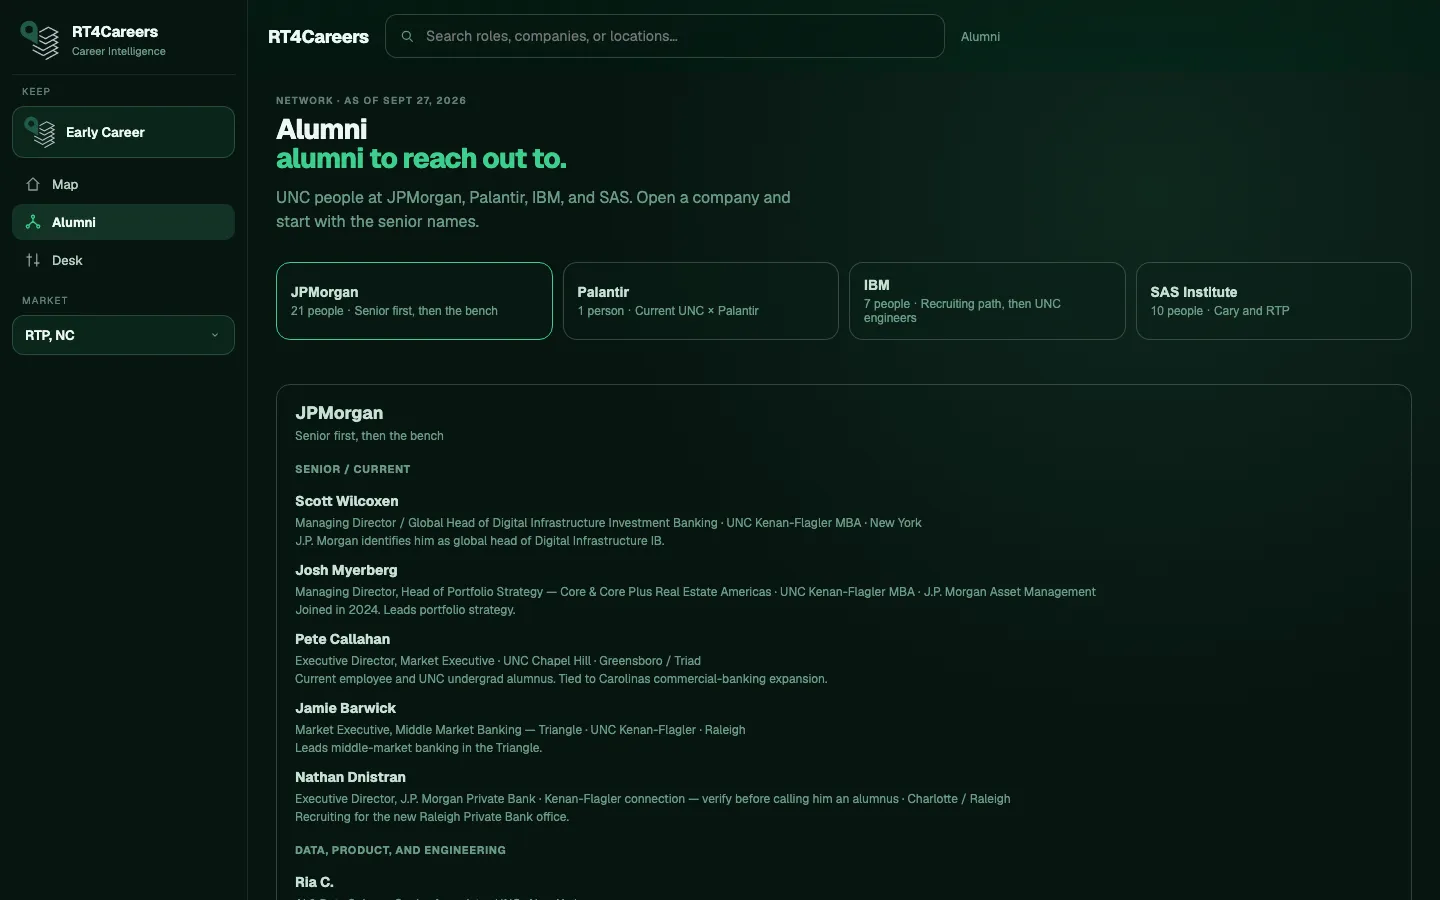The image size is (1440, 900).
Task: Expand the RTP, NC market chevron
Action: click(215, 335)
